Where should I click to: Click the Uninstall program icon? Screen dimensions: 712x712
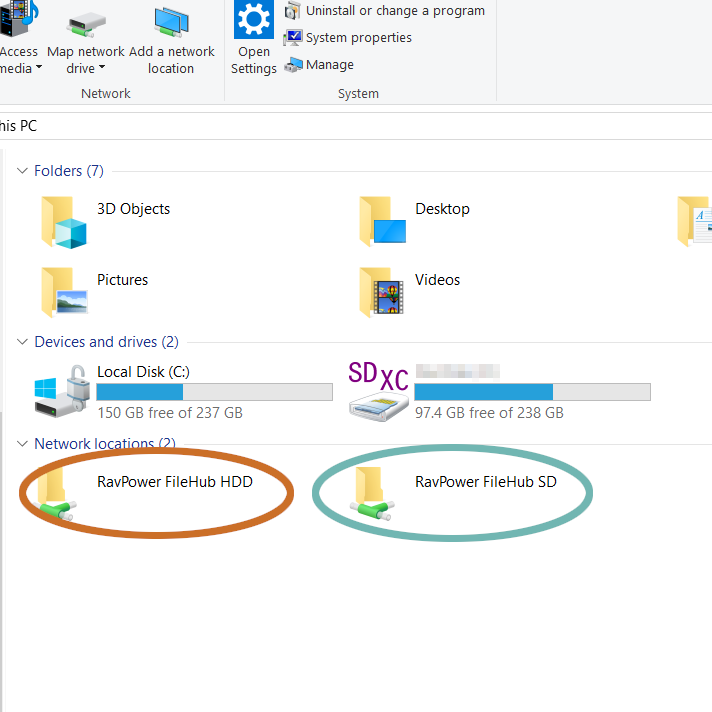point(293,11)
